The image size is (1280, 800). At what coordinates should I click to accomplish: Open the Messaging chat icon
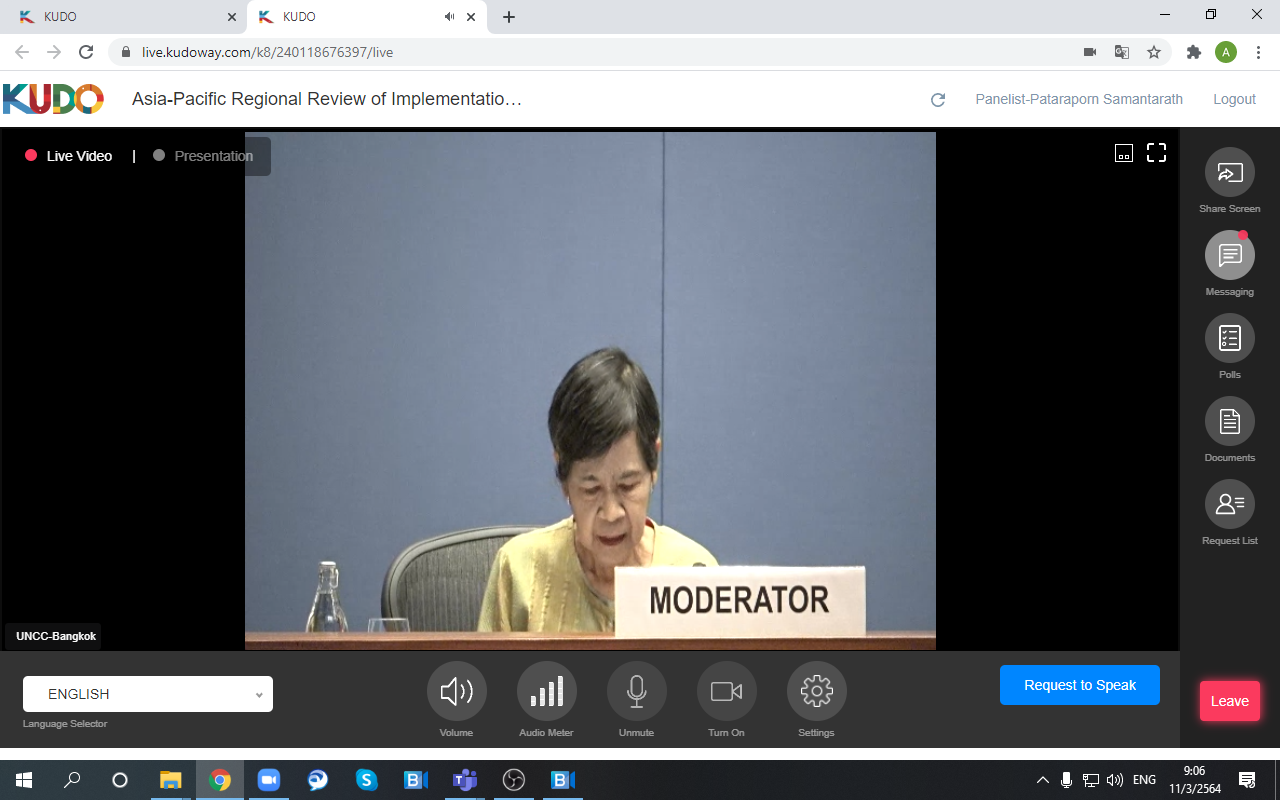pos(1229,256)
